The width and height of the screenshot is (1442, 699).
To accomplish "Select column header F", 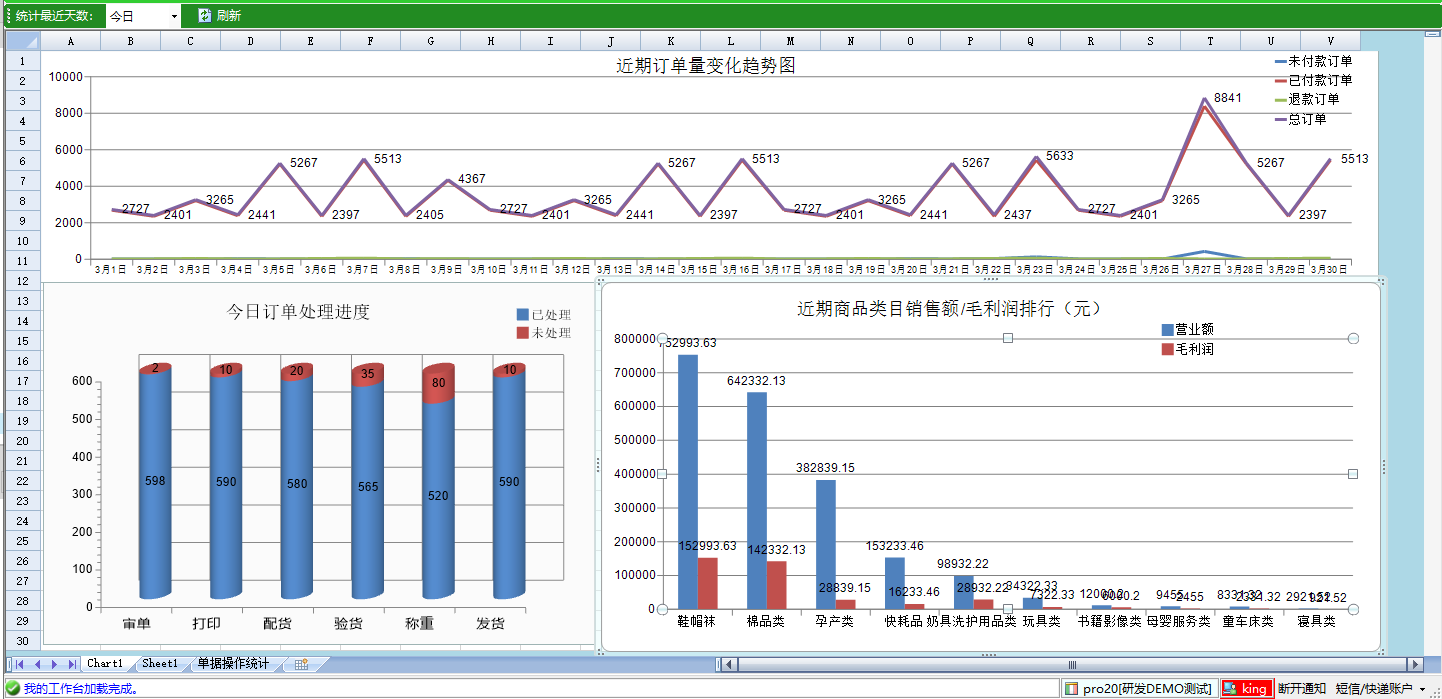I will (370, 41).
